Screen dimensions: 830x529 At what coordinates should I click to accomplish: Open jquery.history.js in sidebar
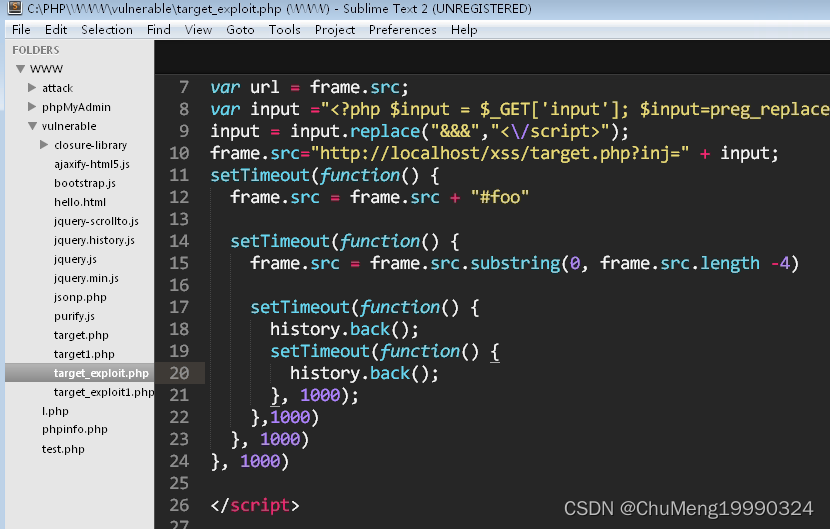click(94, 240)
